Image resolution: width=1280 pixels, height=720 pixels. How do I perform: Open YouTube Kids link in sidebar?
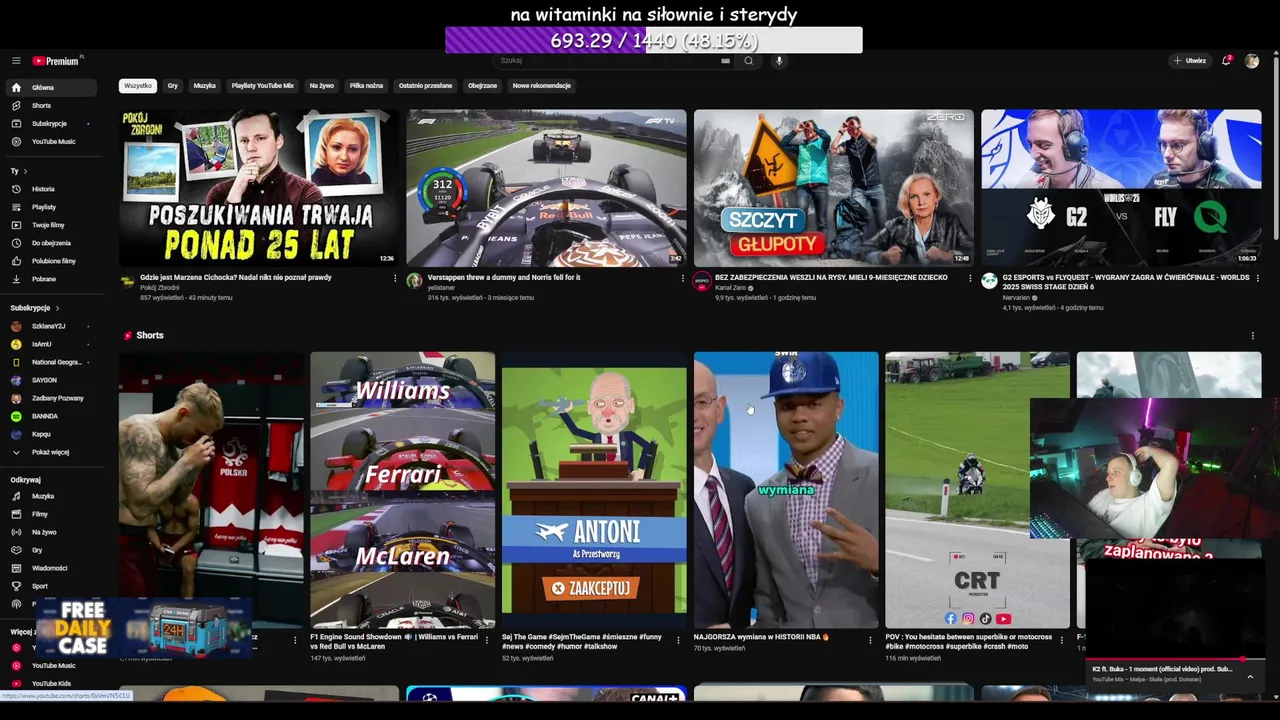point(51,683)
